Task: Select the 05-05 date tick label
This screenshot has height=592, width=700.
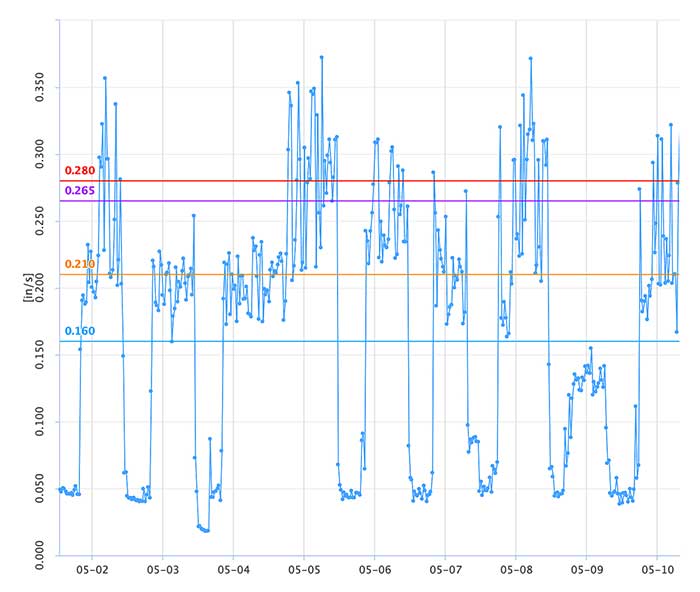Action: (x=304, y=570)
